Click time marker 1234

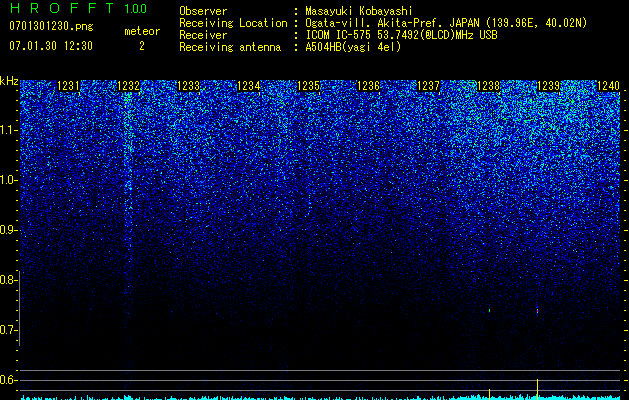(x=249, y=86)
